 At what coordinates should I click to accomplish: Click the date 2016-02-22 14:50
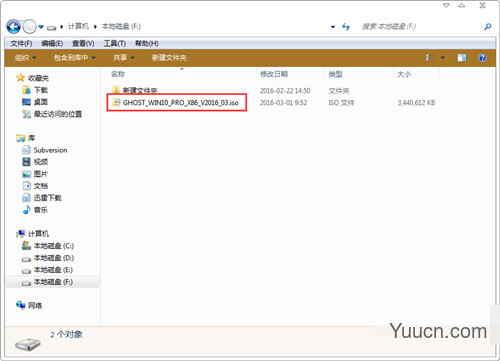(285, 90)
